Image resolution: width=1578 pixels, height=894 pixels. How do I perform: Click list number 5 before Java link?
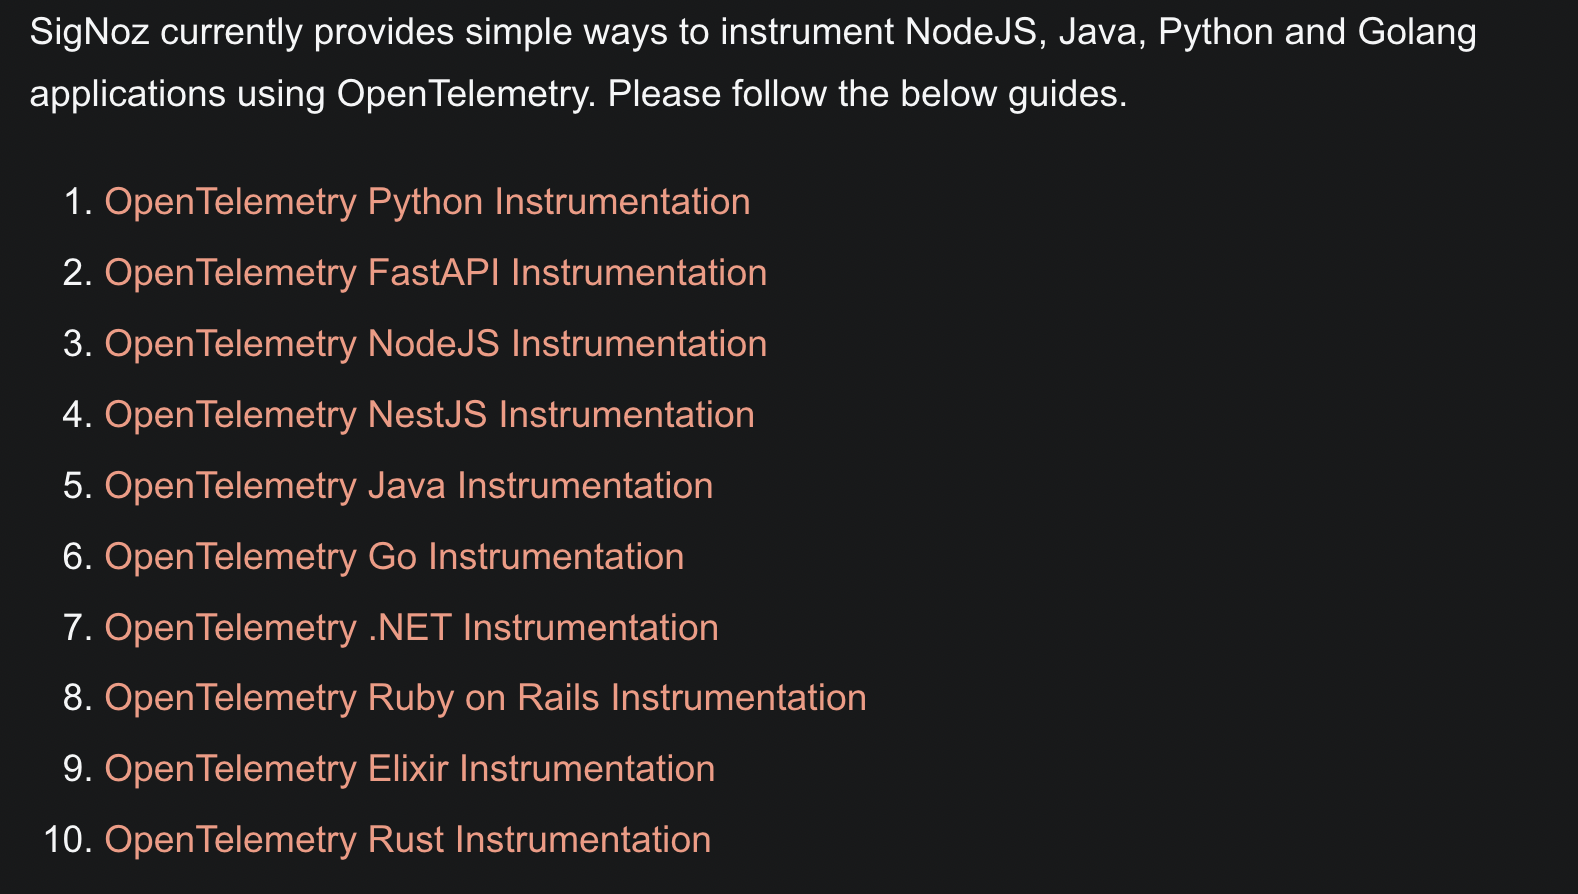click(x=76, y=486)
